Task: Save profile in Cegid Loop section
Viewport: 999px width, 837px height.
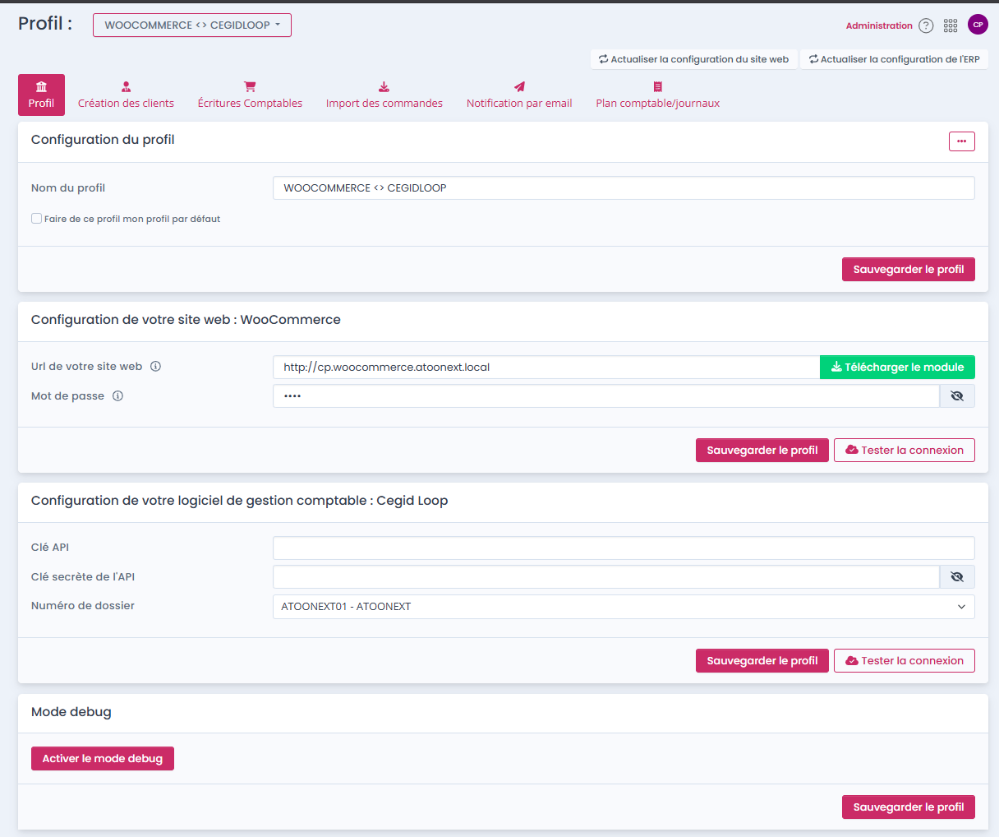Action: point(762,661)
